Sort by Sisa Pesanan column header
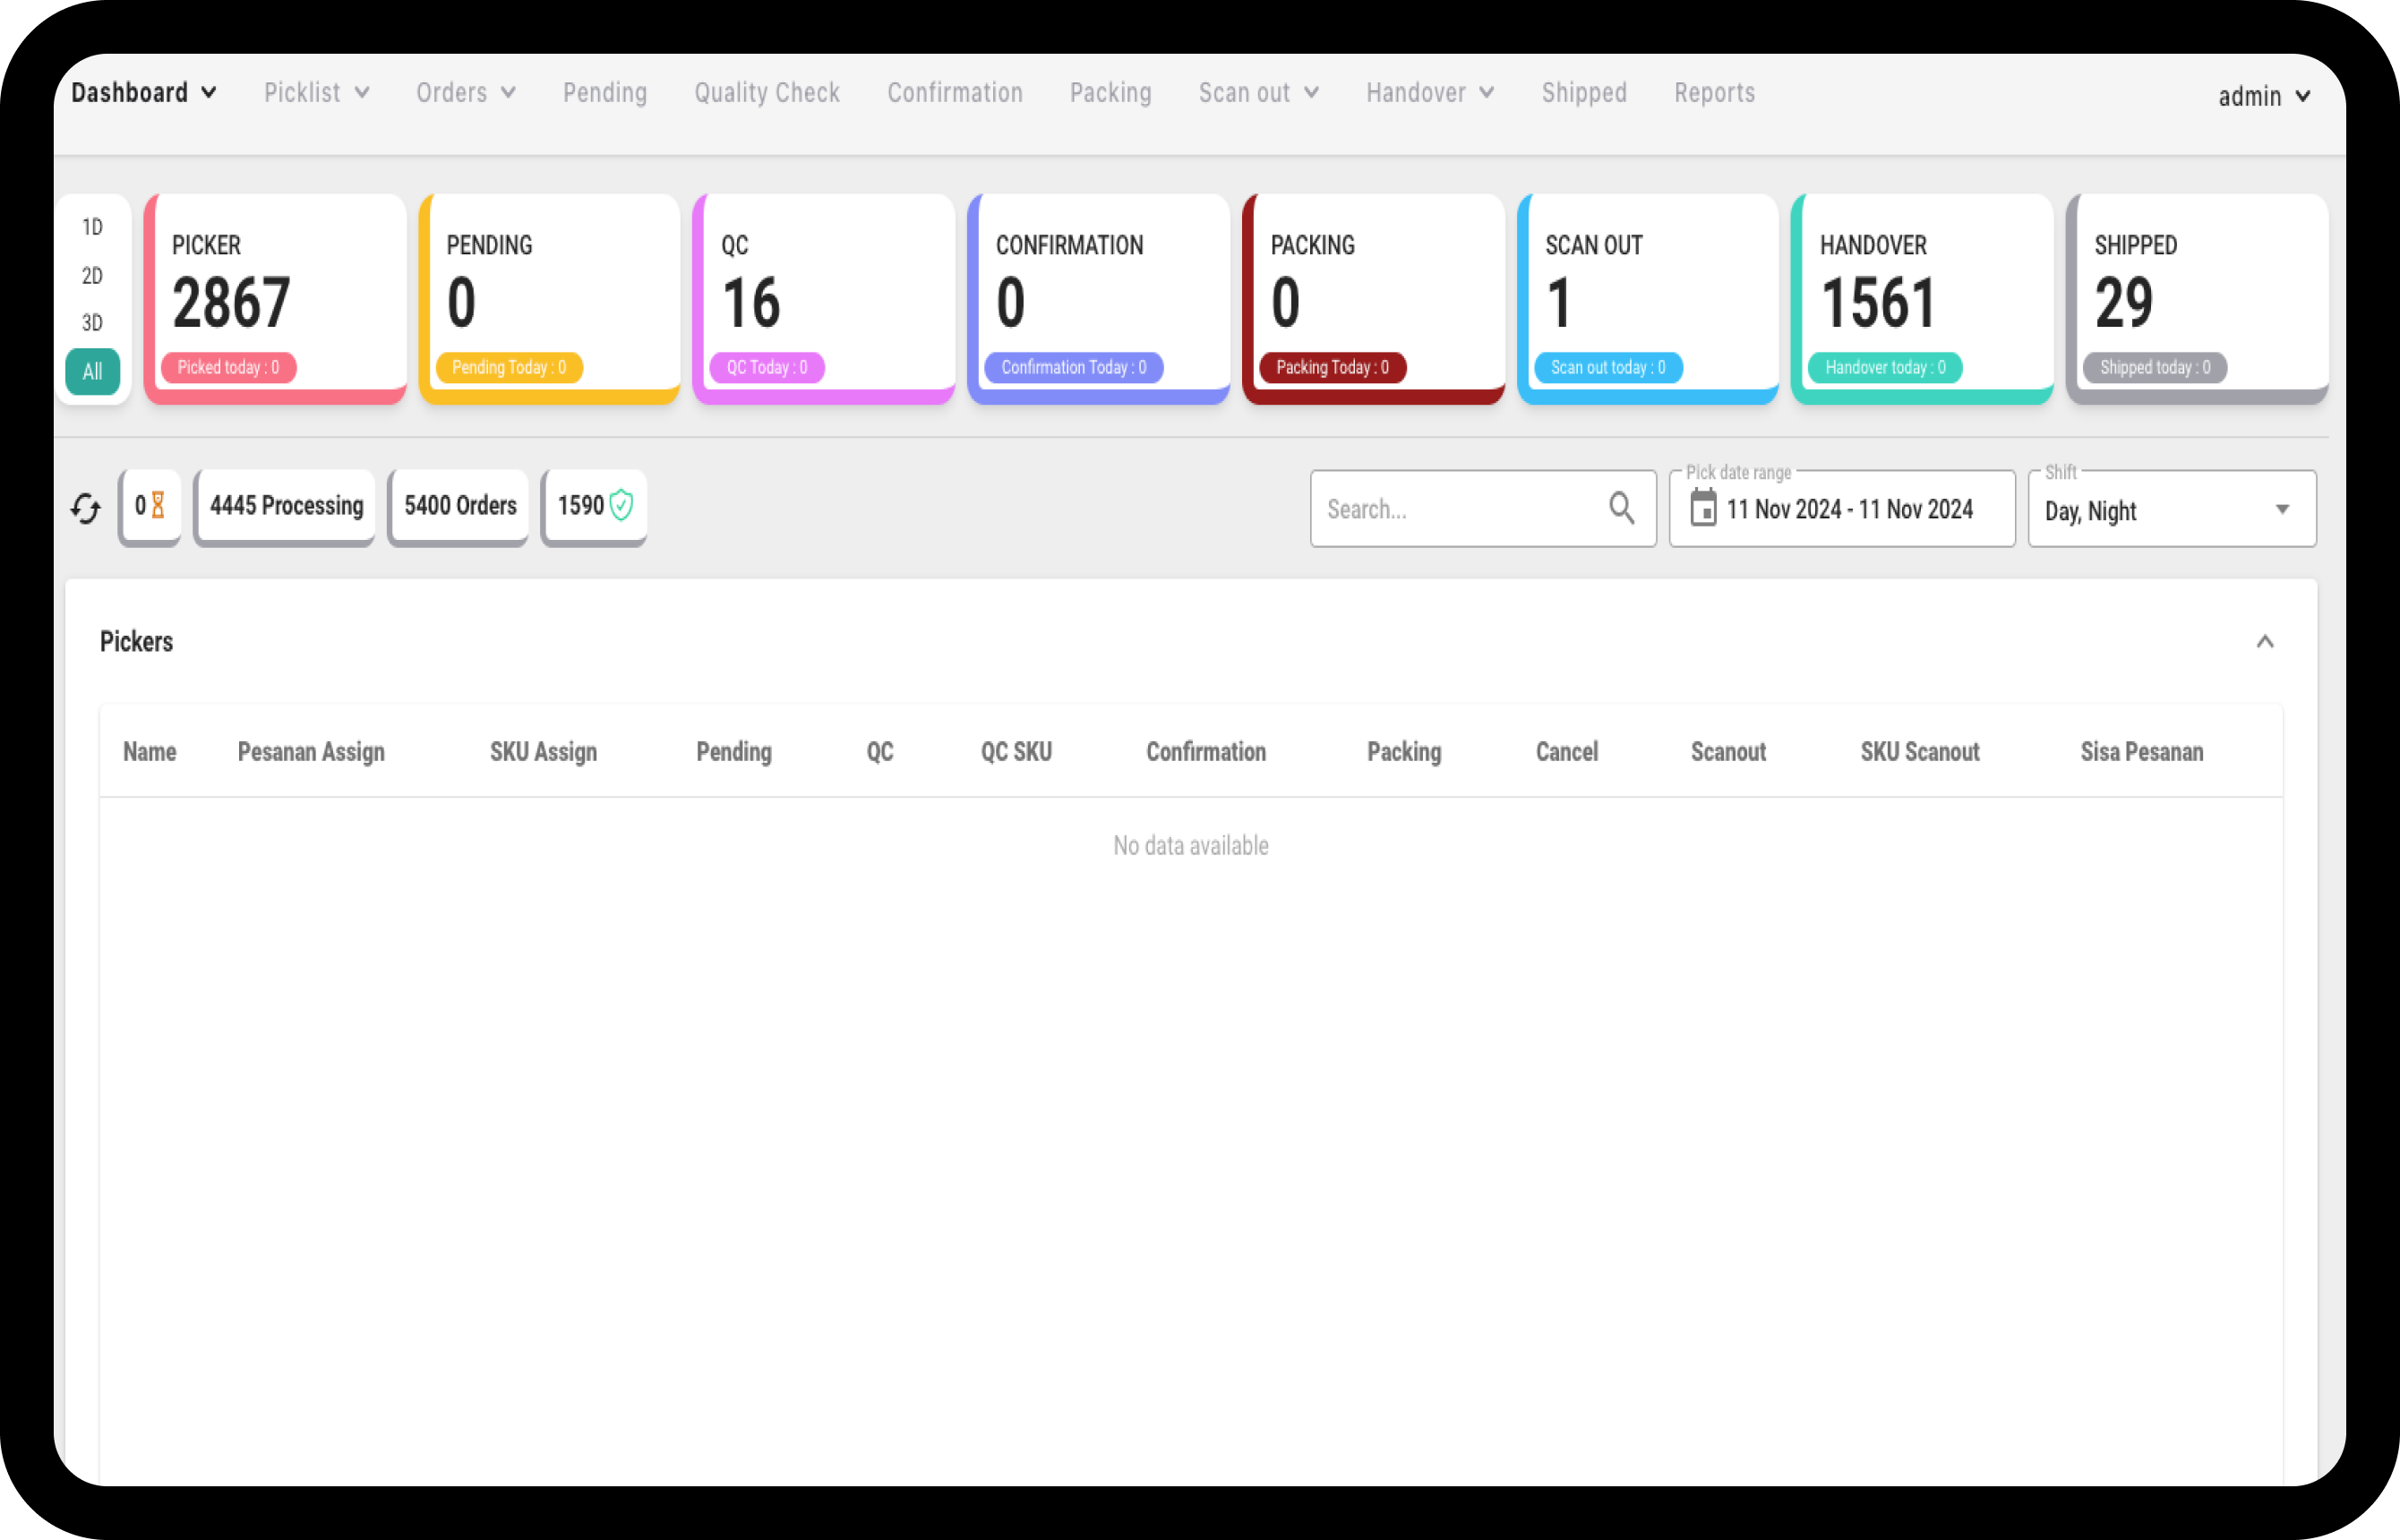This screenshot has width=2400, height=1540. coord(2142,752)
